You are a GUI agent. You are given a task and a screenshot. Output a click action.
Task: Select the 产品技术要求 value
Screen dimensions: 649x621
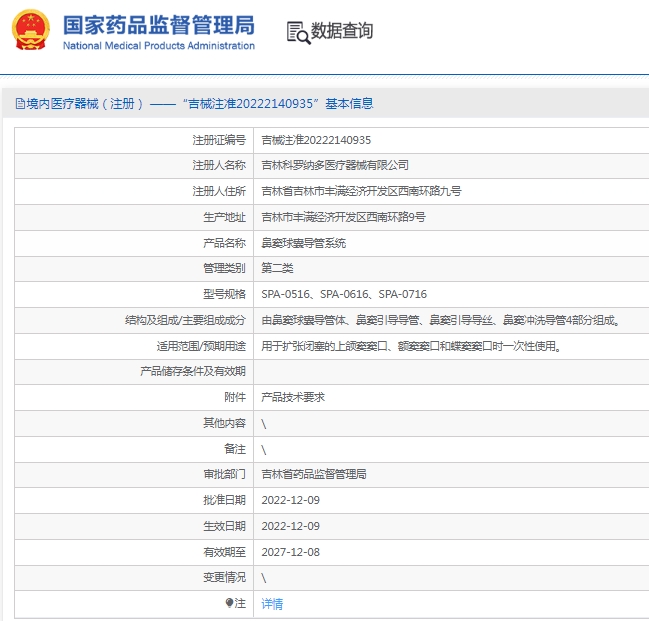293,397
